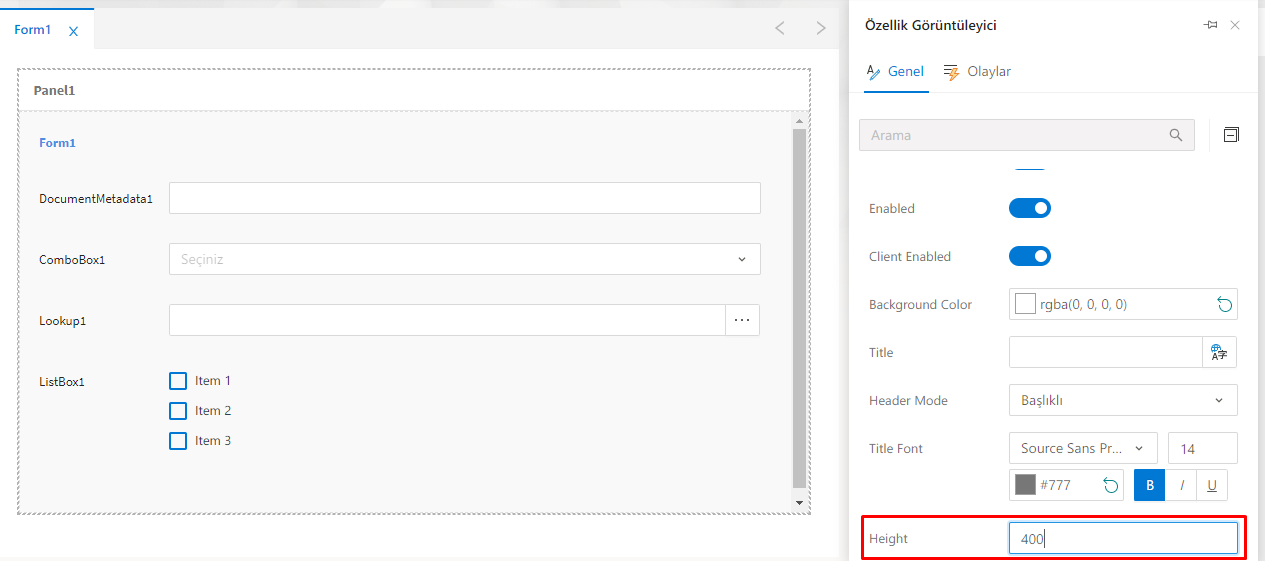
Task: Reset Background Color to default
Action: pos(1224,304)
